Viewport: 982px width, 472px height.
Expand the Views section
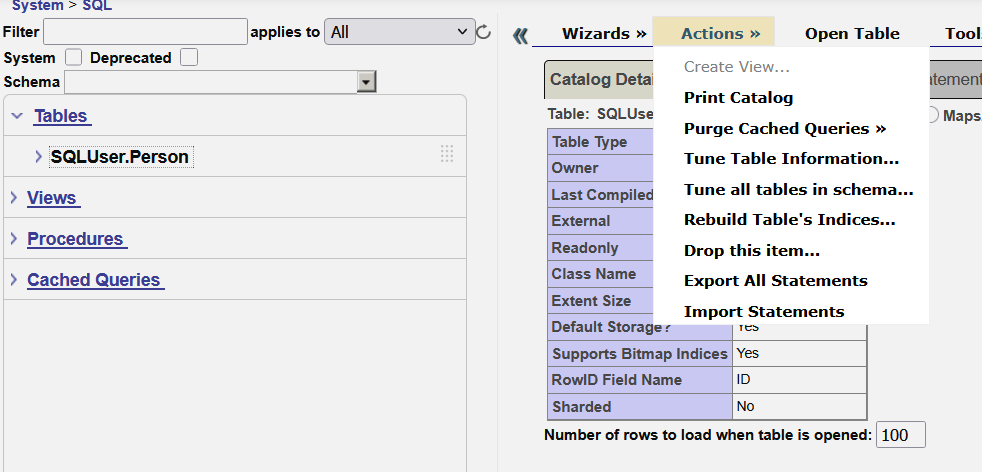tap(14, 198)
